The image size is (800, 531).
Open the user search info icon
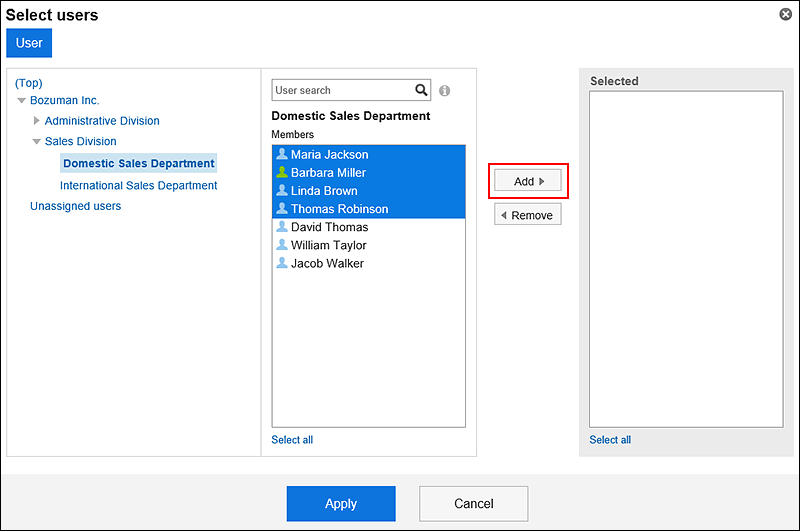click(x=444, y=91)
